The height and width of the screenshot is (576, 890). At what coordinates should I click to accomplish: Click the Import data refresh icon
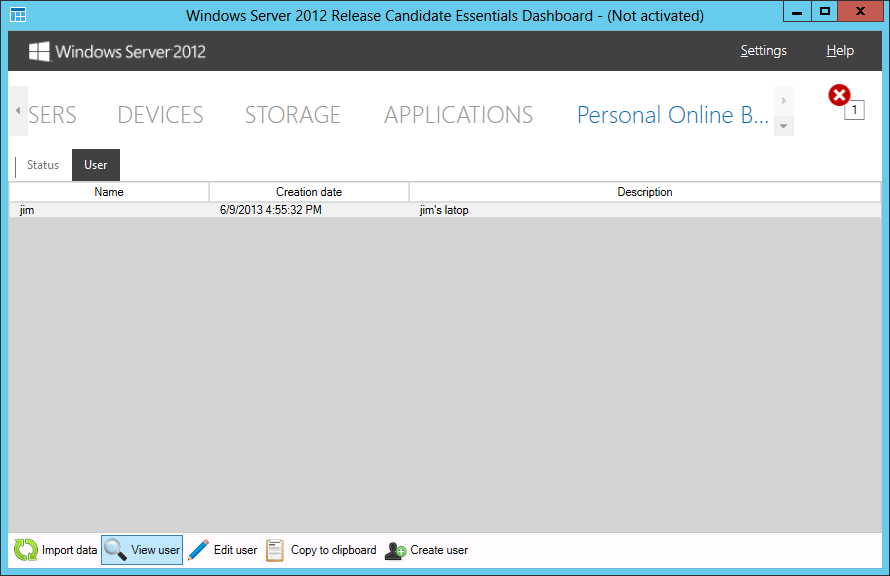click(26, 550)
